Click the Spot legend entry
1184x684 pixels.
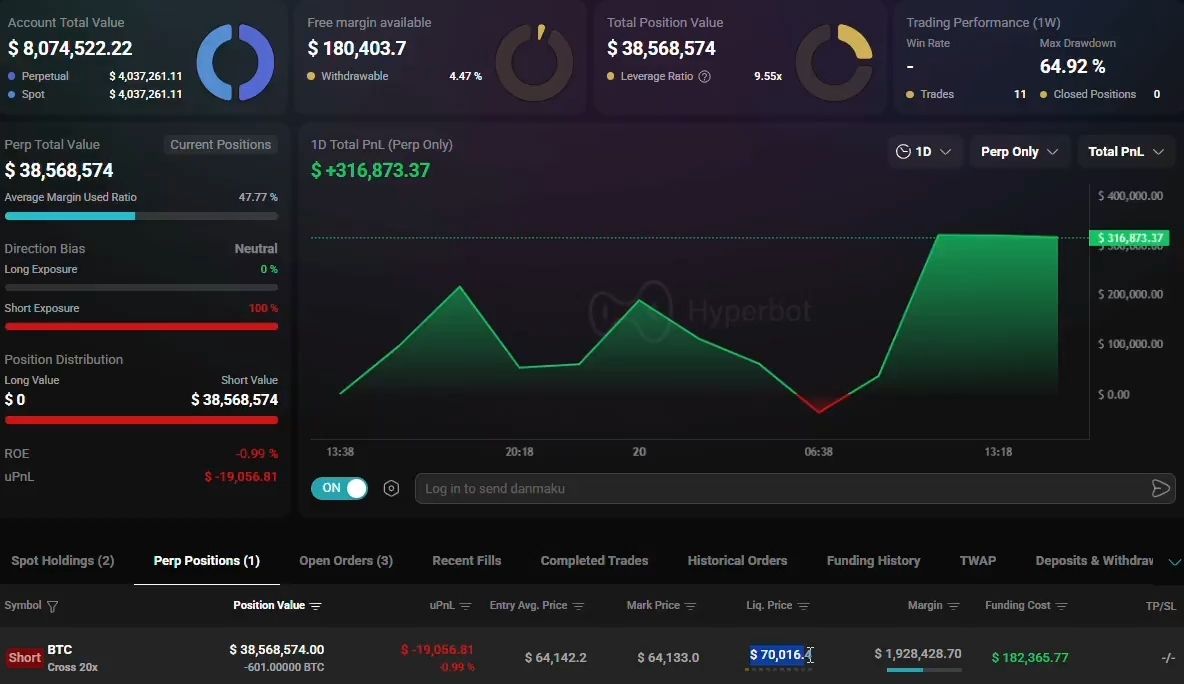pos(26,94)
